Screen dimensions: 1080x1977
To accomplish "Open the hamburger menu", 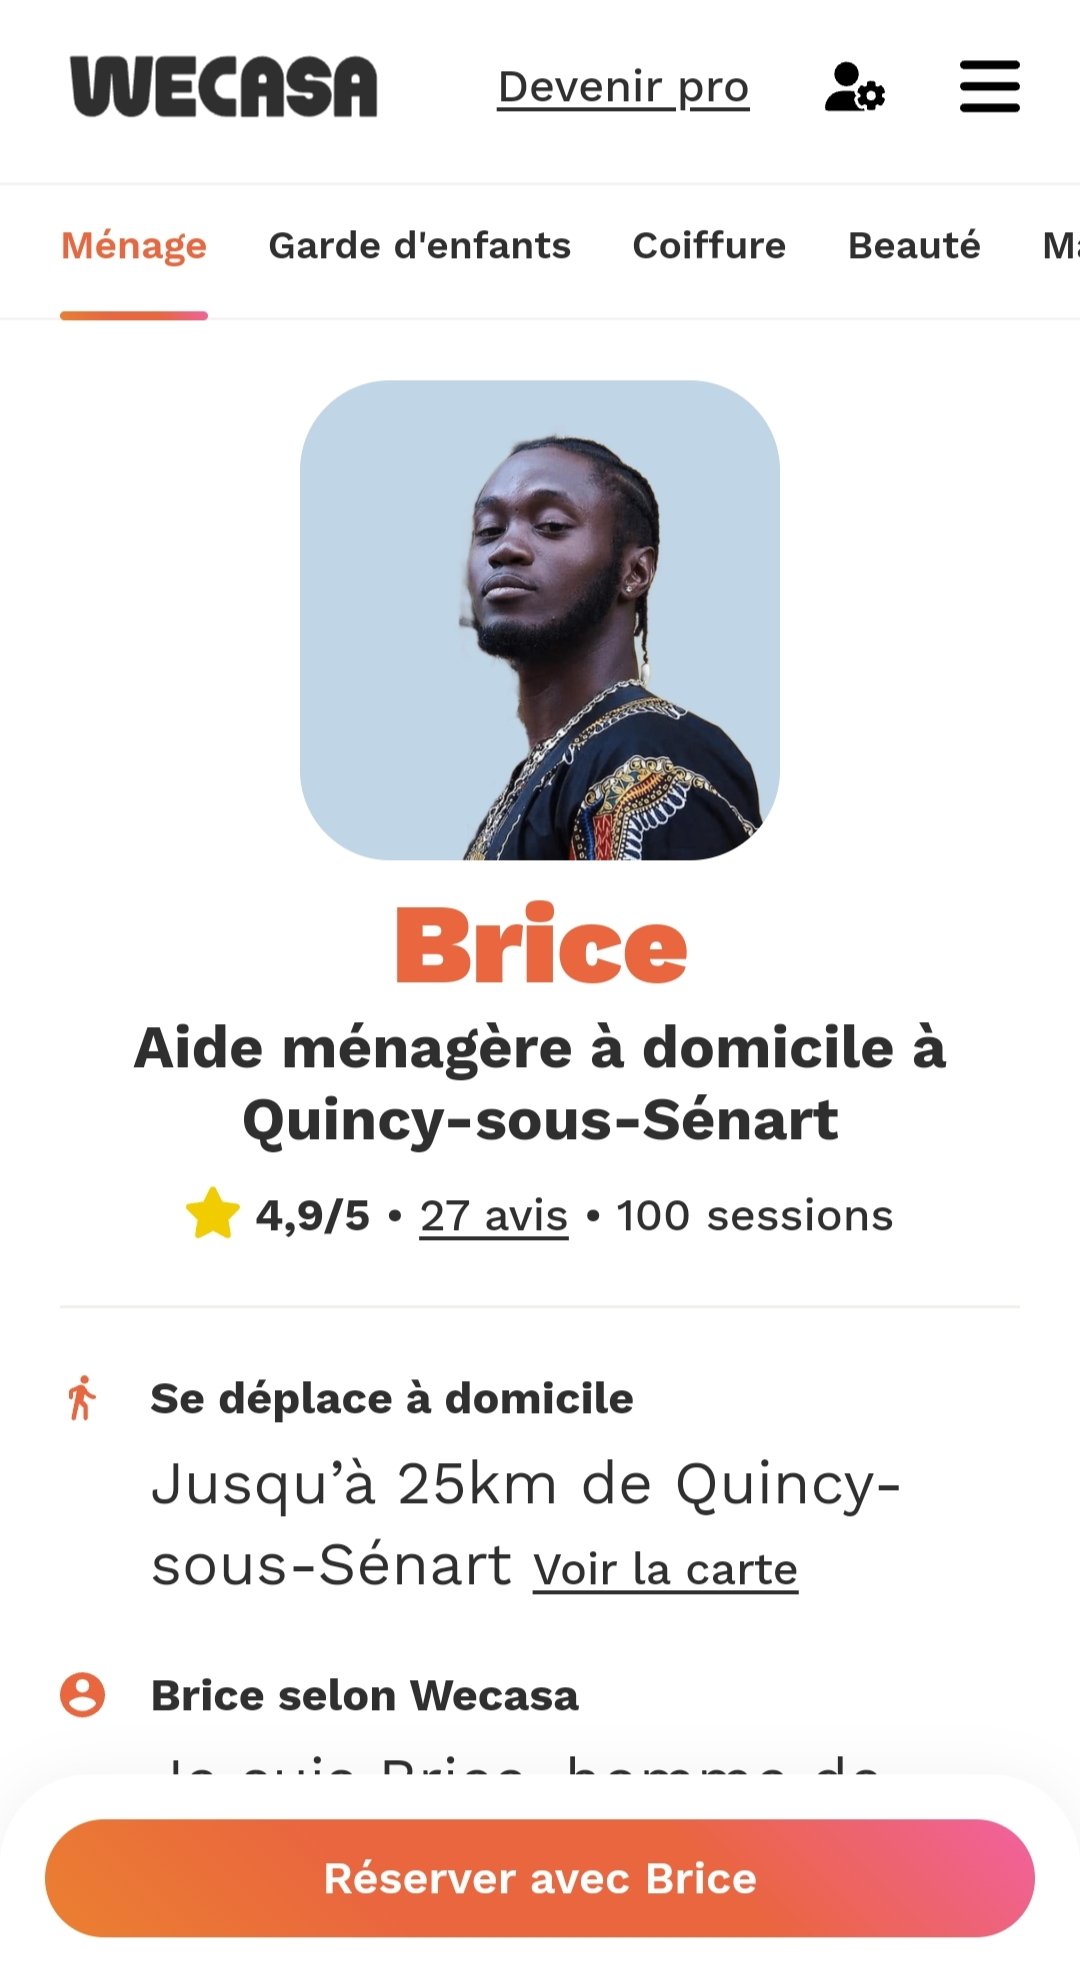I will coord(989,87).
